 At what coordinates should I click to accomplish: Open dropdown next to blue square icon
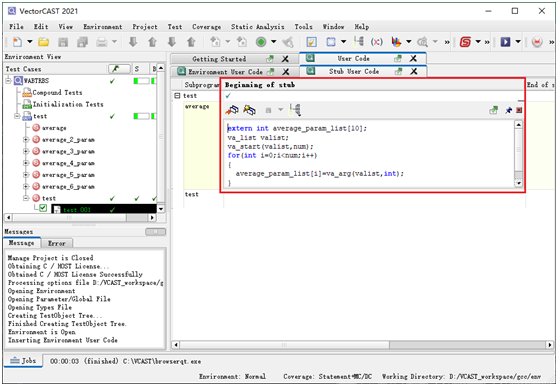pos(343,42)
